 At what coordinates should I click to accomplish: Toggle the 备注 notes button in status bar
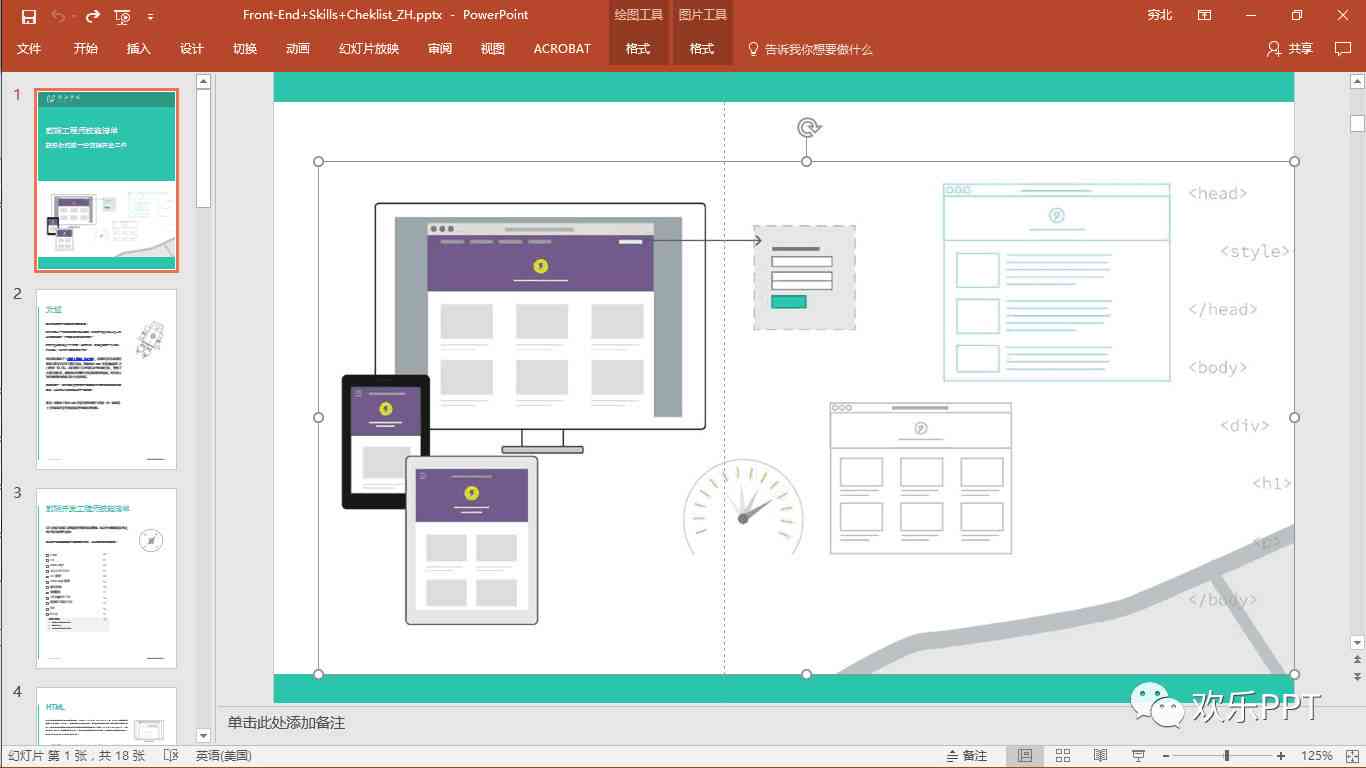tap(967, 756)
